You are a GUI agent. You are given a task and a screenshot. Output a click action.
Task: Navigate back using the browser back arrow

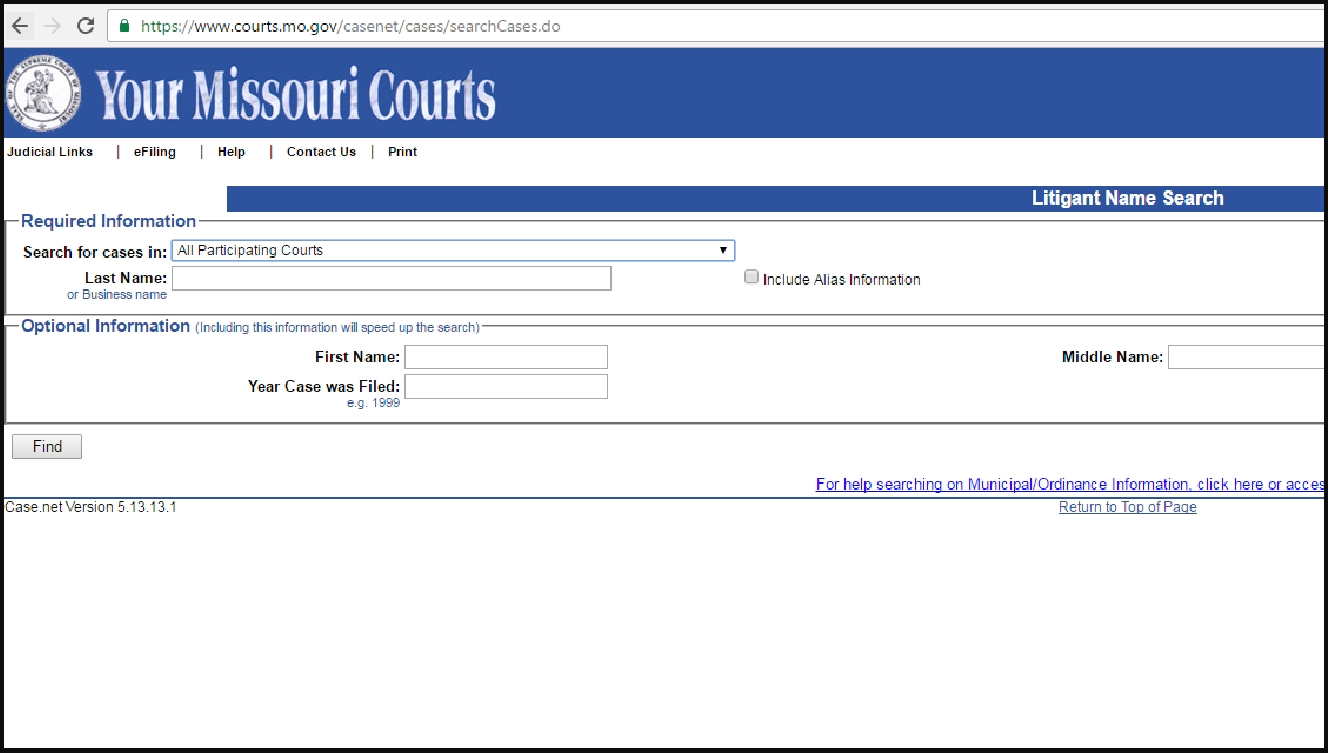(20, 26)
